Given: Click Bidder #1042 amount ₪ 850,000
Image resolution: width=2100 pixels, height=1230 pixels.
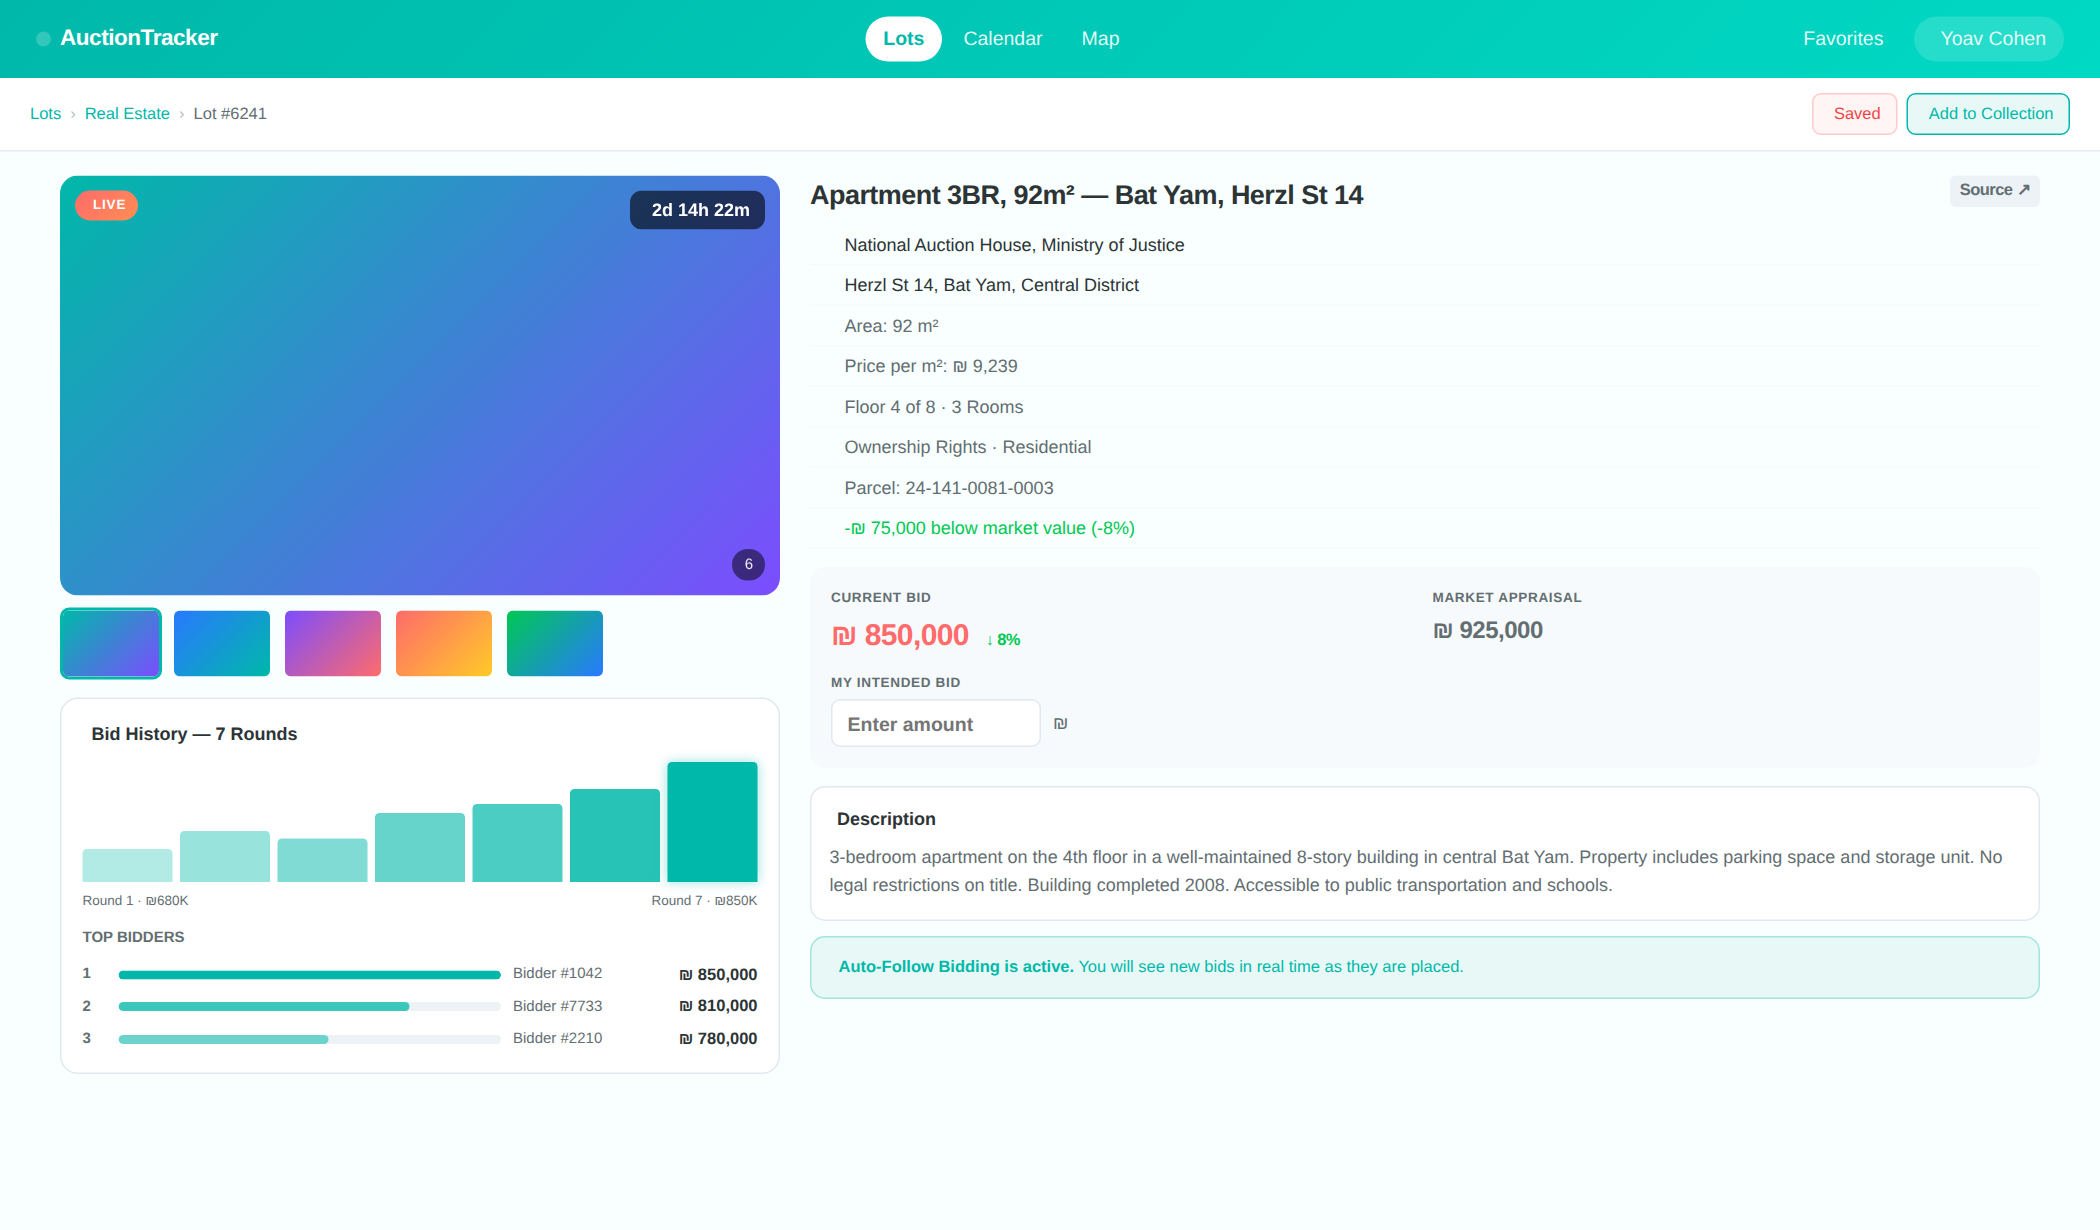Looking at the screenshot, I should pos(718,974).
